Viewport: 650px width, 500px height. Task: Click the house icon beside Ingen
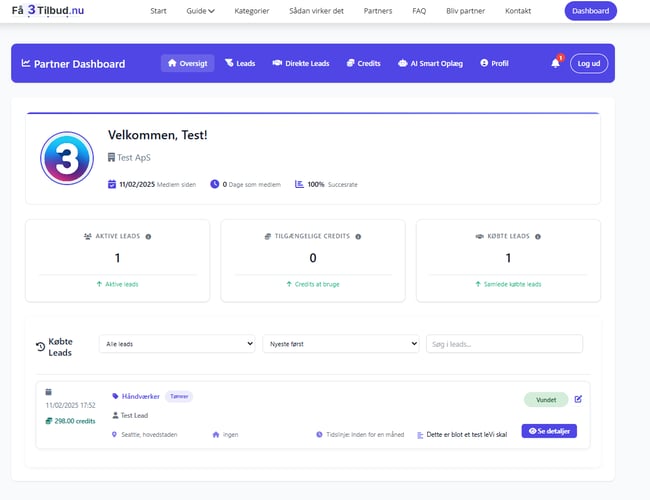click(x=216, y=434)
